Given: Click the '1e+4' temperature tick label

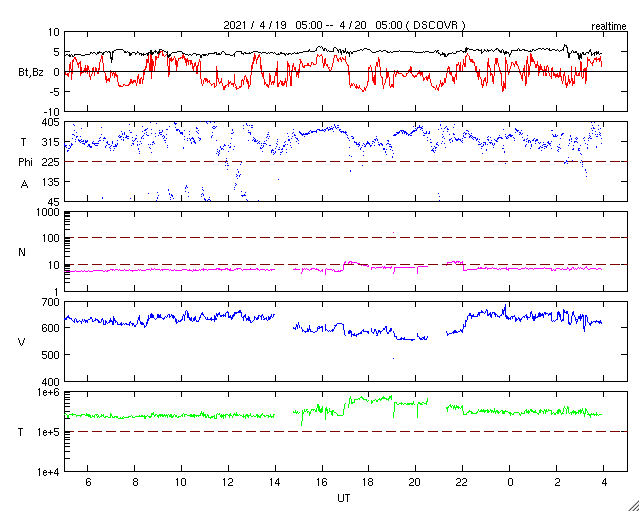Looking at the screenshot, I should point(48,472).
